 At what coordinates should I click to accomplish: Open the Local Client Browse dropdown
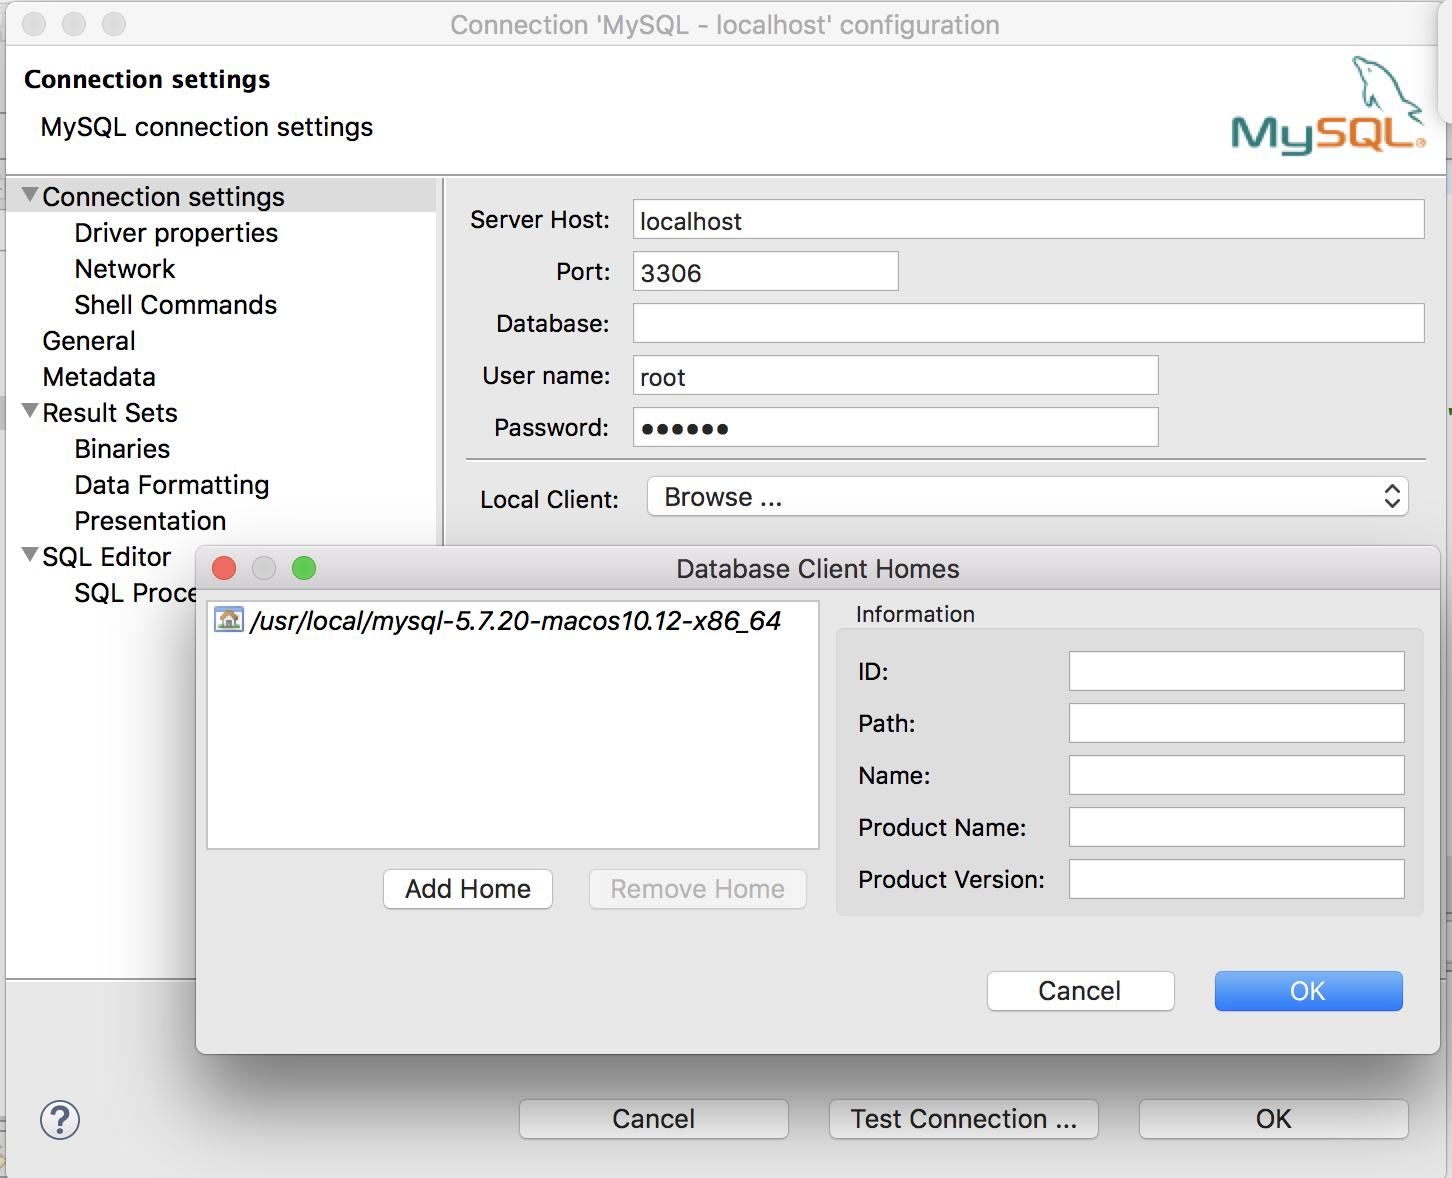point(1028,497)
